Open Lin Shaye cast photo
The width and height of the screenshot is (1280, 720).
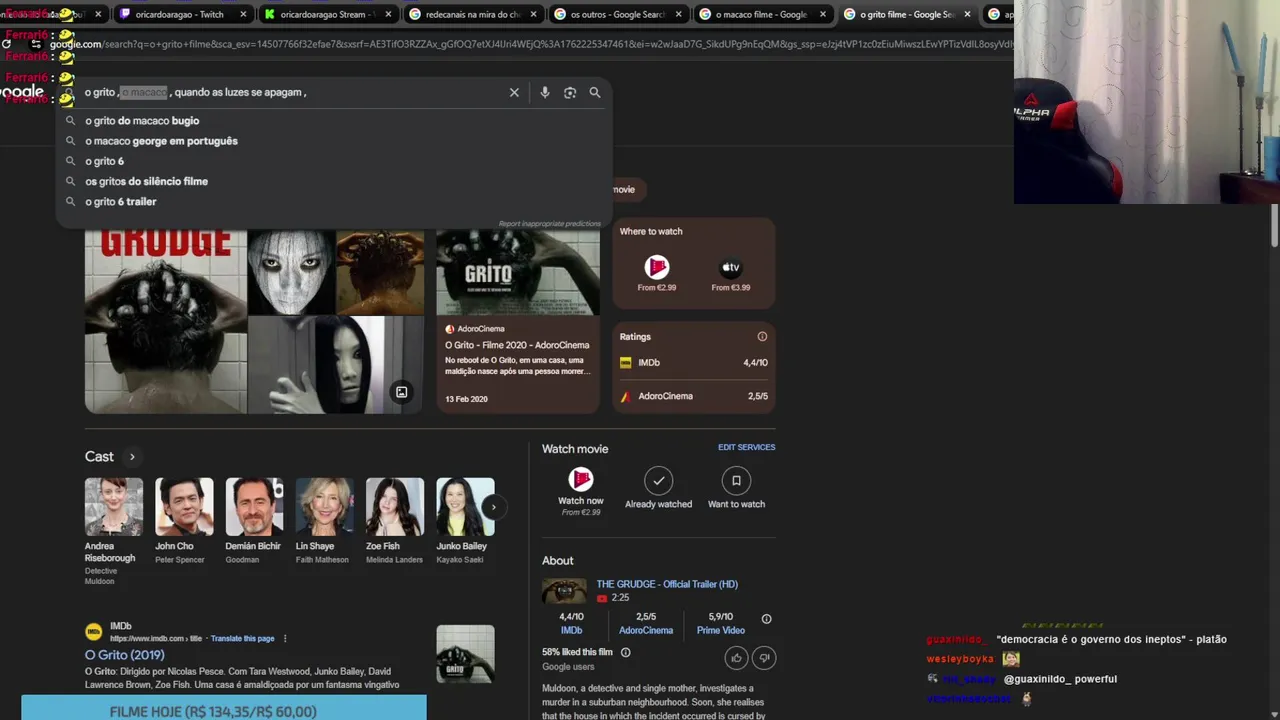pyautogui.click(x=324, y=507)
